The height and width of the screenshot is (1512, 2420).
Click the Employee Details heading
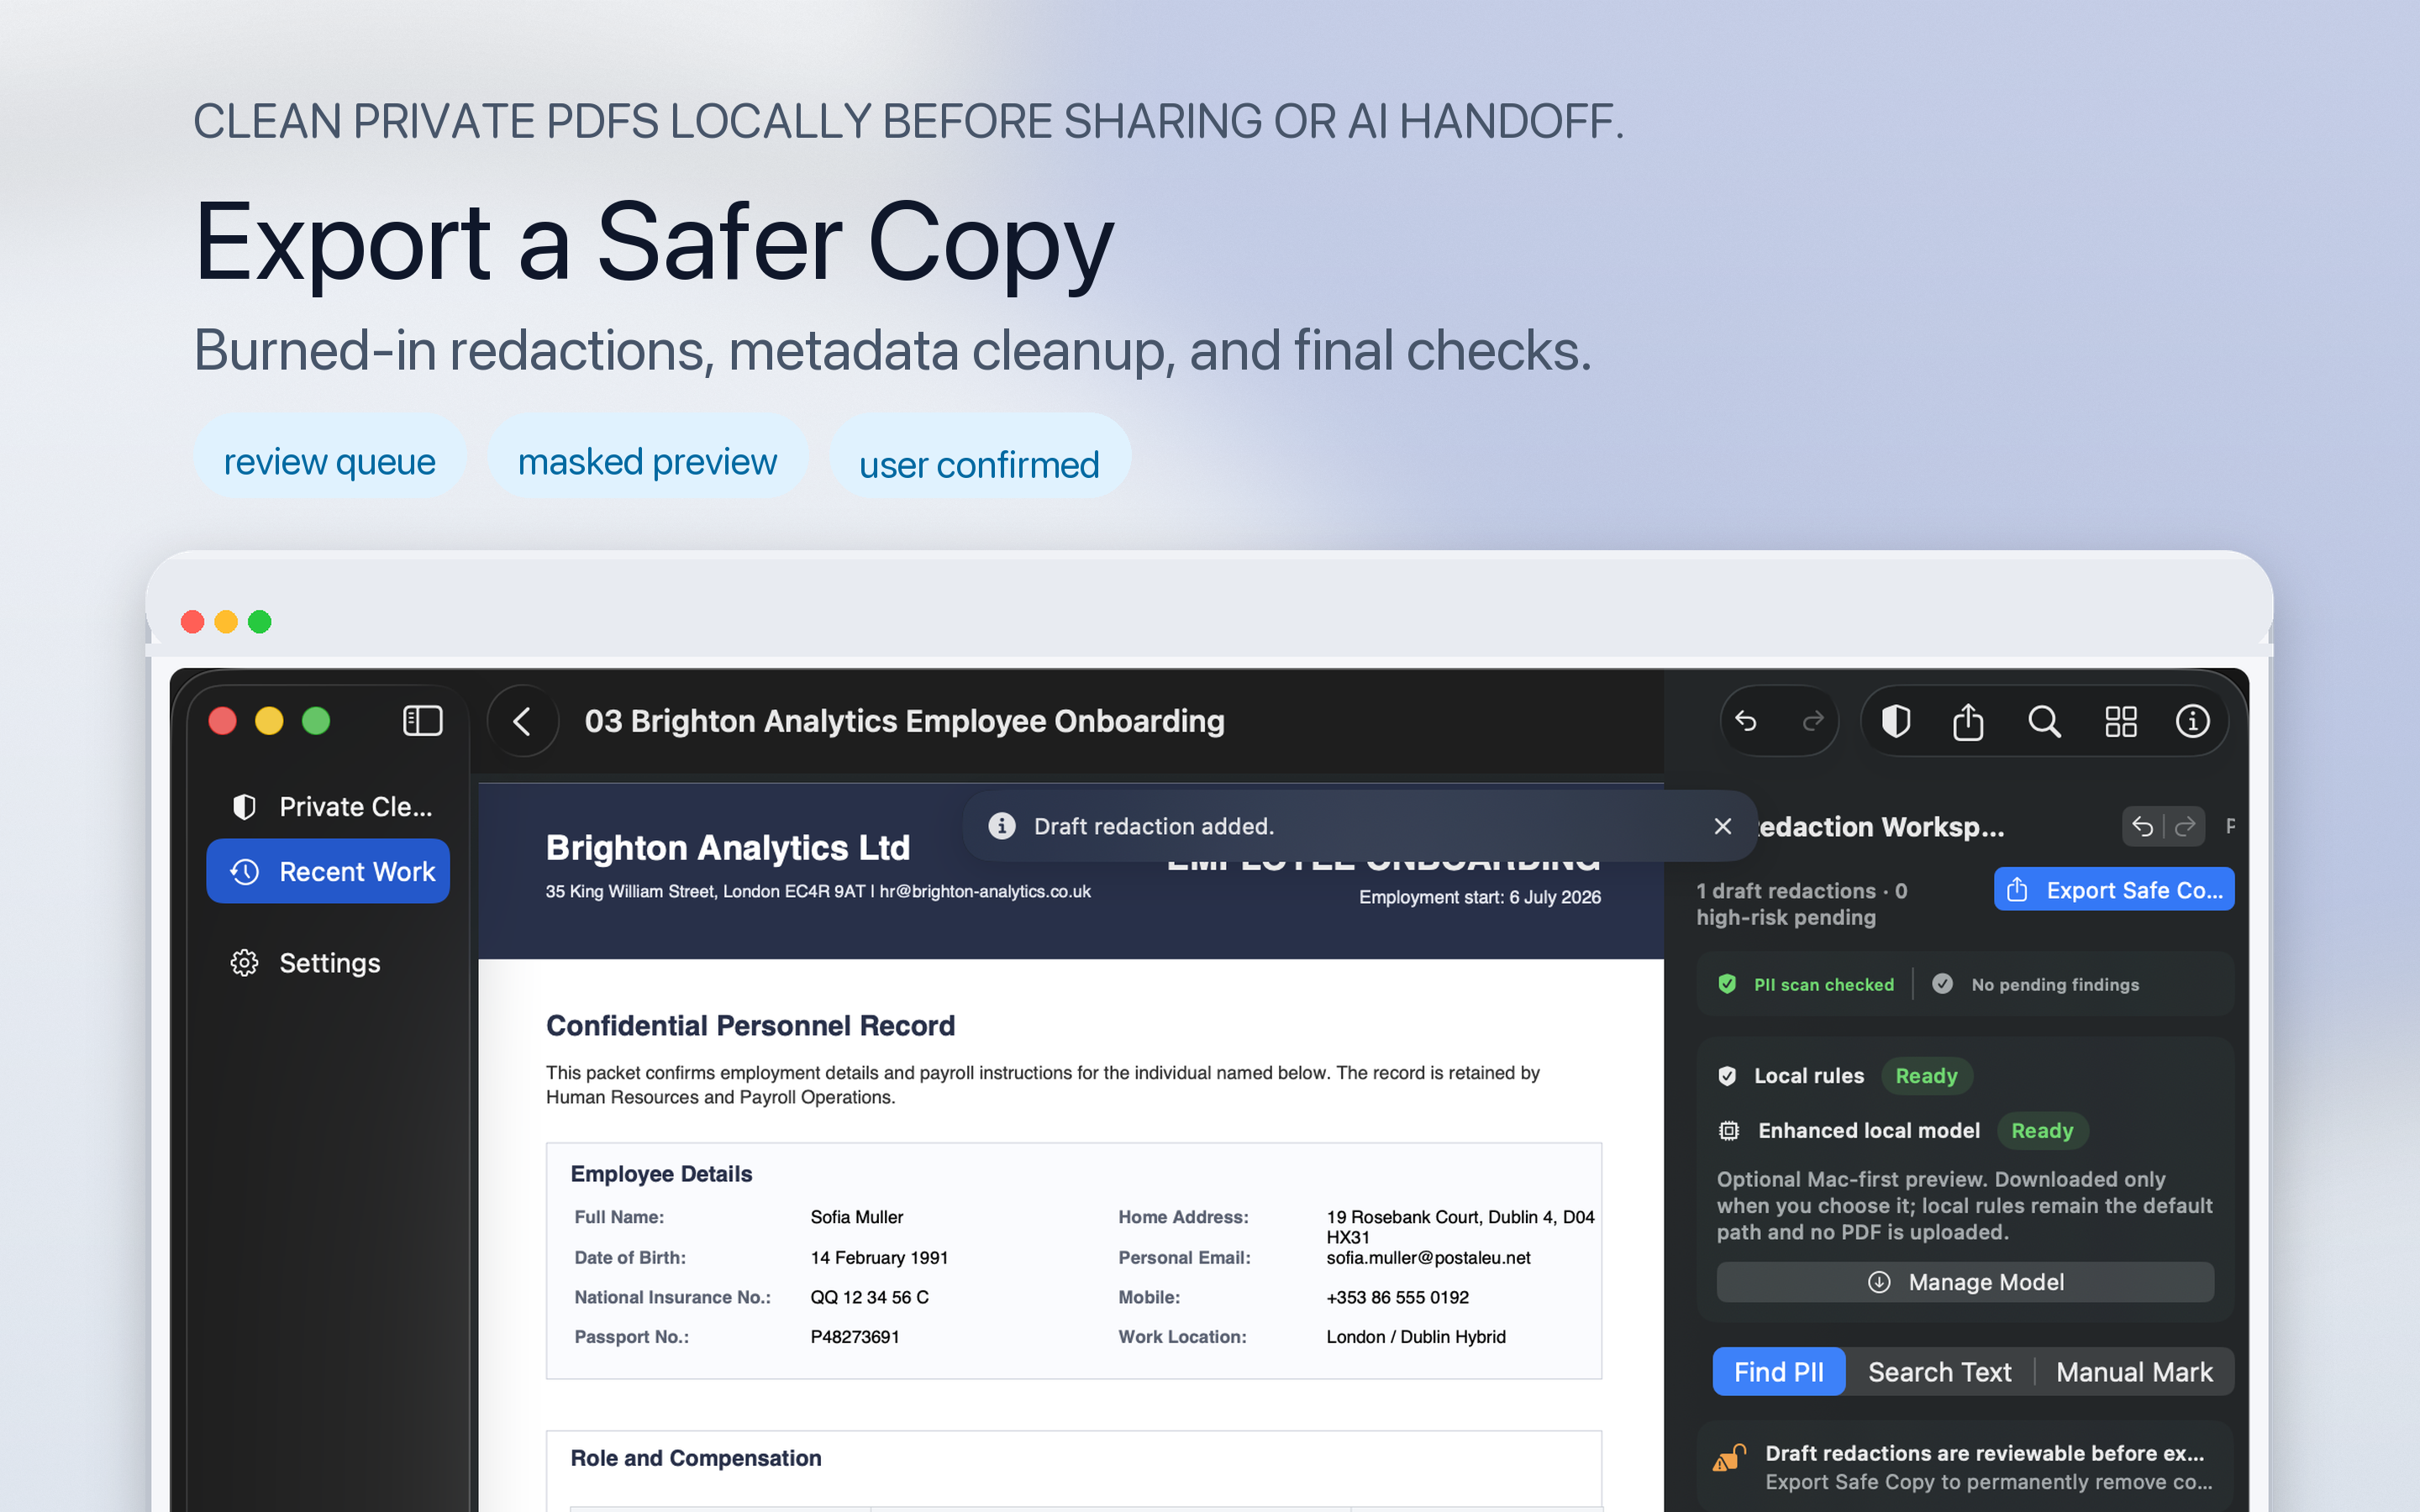(660, 1174)
